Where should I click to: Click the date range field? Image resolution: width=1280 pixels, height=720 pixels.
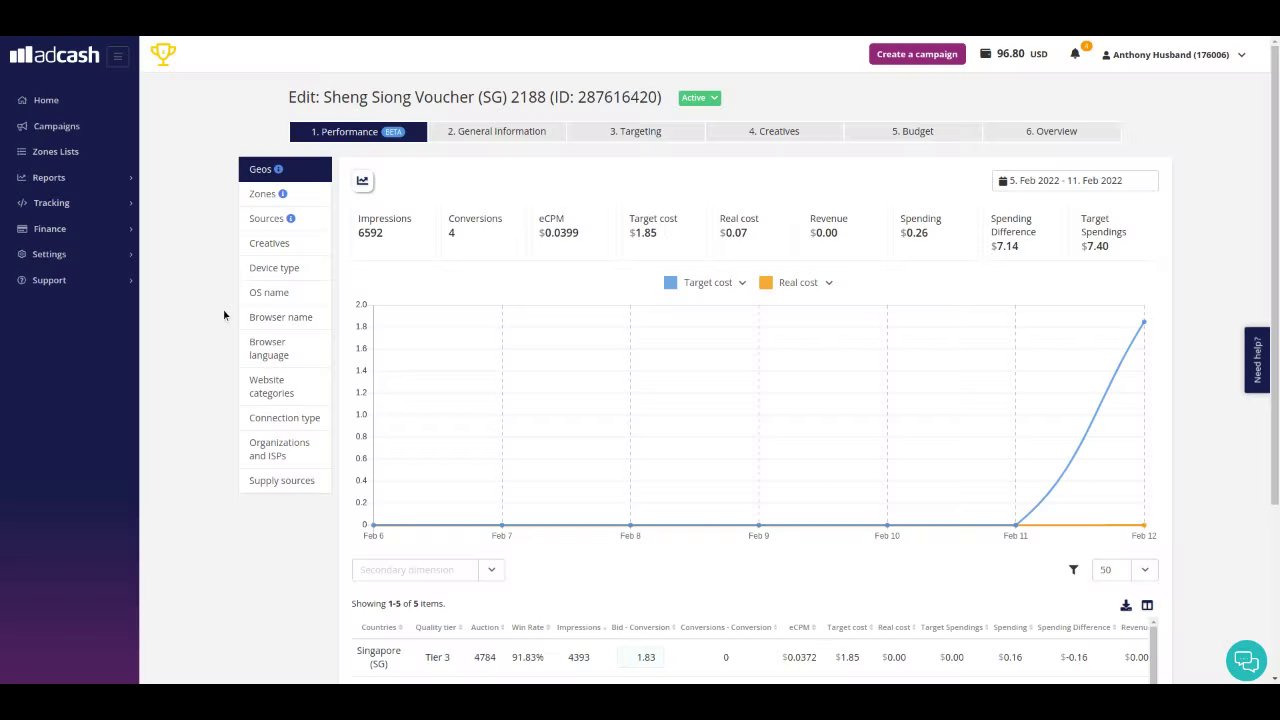pos(1075,181)
